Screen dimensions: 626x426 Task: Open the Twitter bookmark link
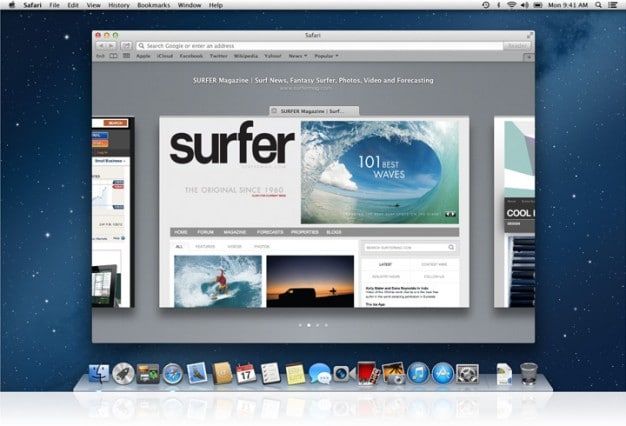tap(218, 56)
